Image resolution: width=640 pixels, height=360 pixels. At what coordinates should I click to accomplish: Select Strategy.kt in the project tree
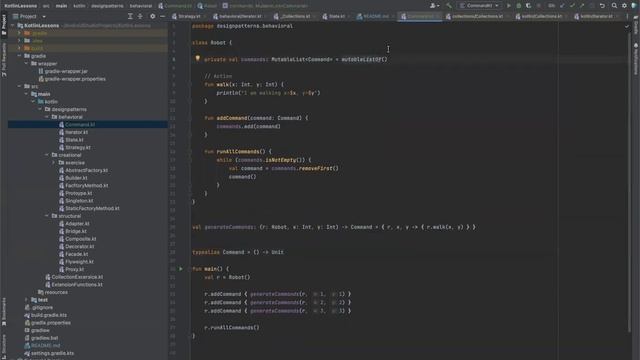coord(78,147)
